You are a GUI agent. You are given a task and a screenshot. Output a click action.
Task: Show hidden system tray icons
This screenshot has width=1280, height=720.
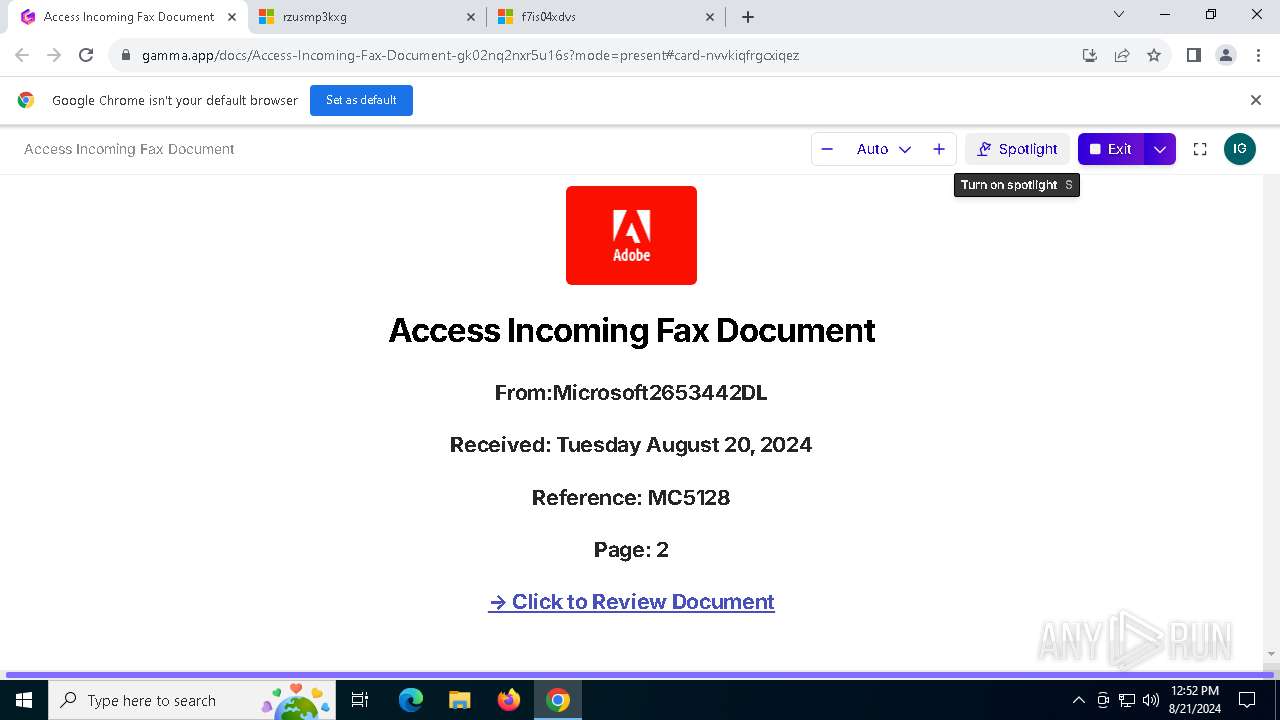click(1078, 700)
